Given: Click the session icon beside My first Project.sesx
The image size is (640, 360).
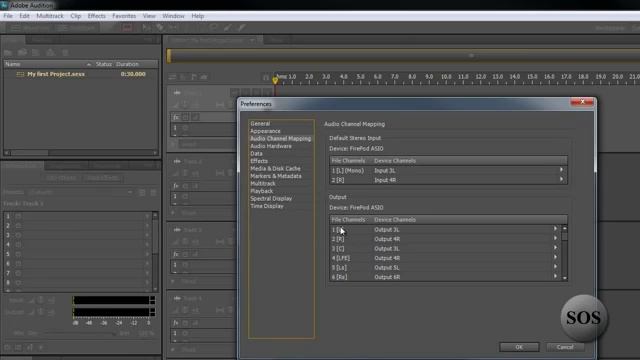Looking at the screenshot, I should pos(20,74).
